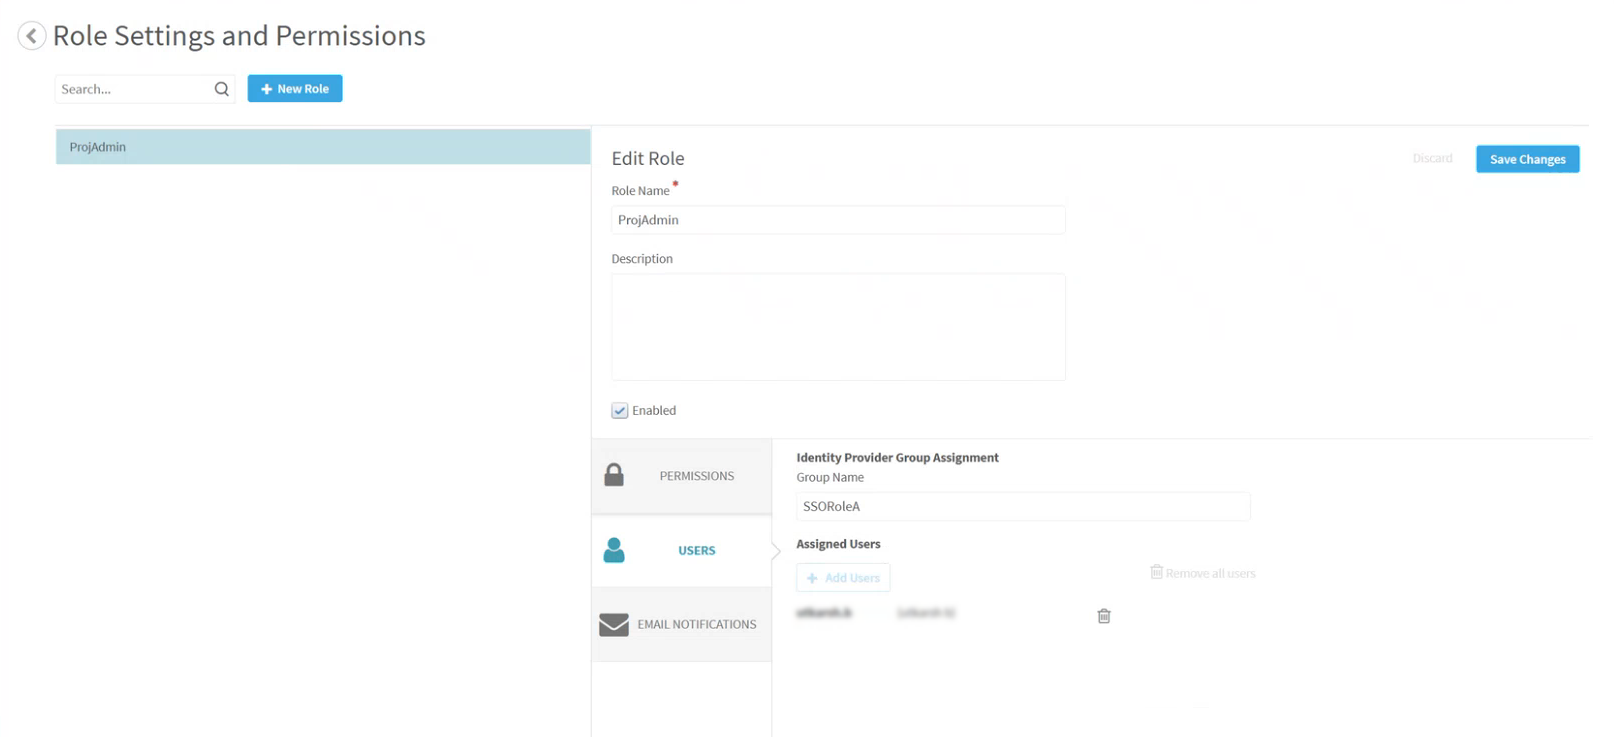Image resolution: width=1614 pixels, height=737 pixels.
Task: Uncheck the Enabled checkbox
Action: (620, 411)
